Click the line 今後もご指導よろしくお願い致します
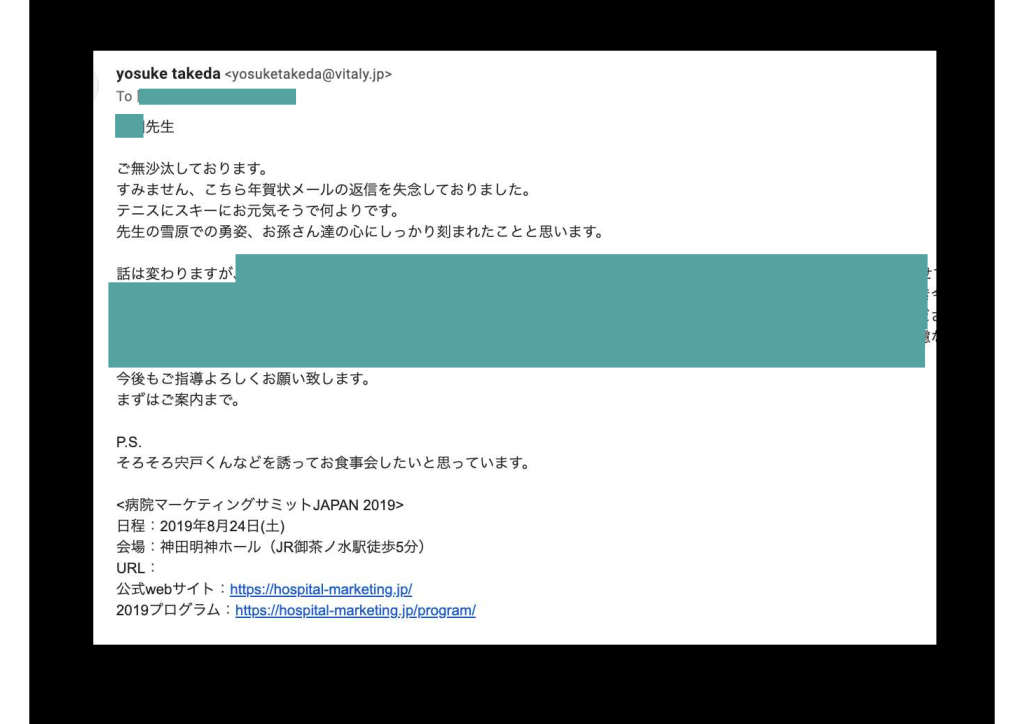The image size is (1024, 724). tap(244, 380)
